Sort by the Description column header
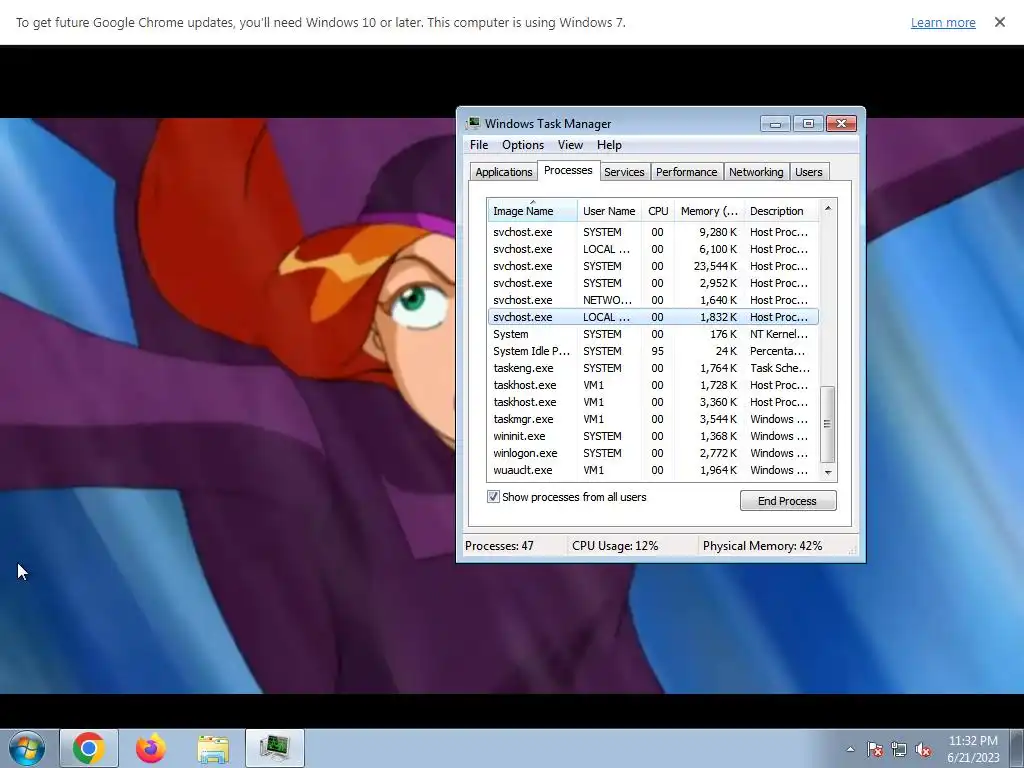The image size is (1024, 768). [780, 211]
